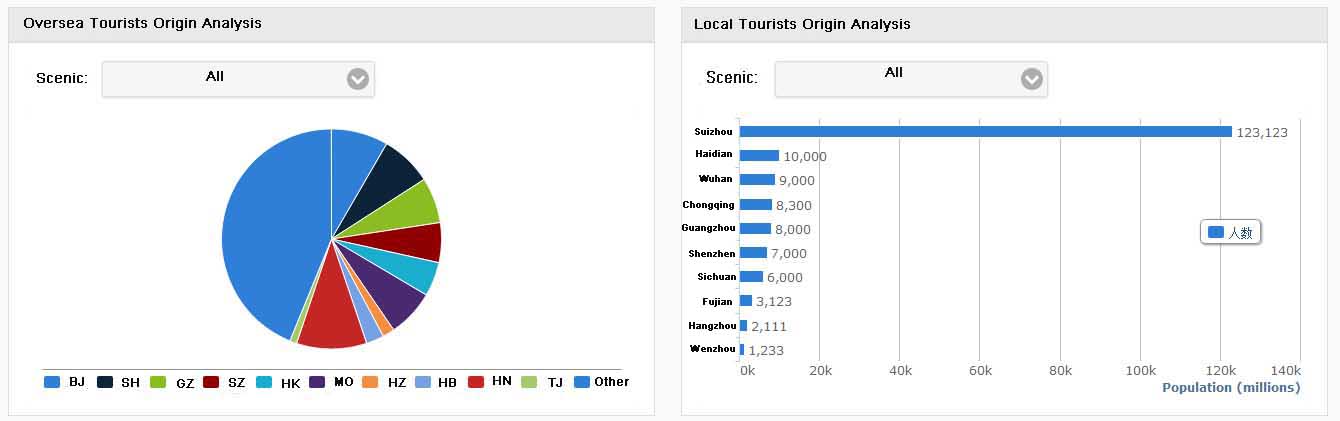Image resolution: width=1340 pixels, height=421 pixels.
Task: Click the TJ legend marker
Action: pyautogui.click(x=529, y=382)
